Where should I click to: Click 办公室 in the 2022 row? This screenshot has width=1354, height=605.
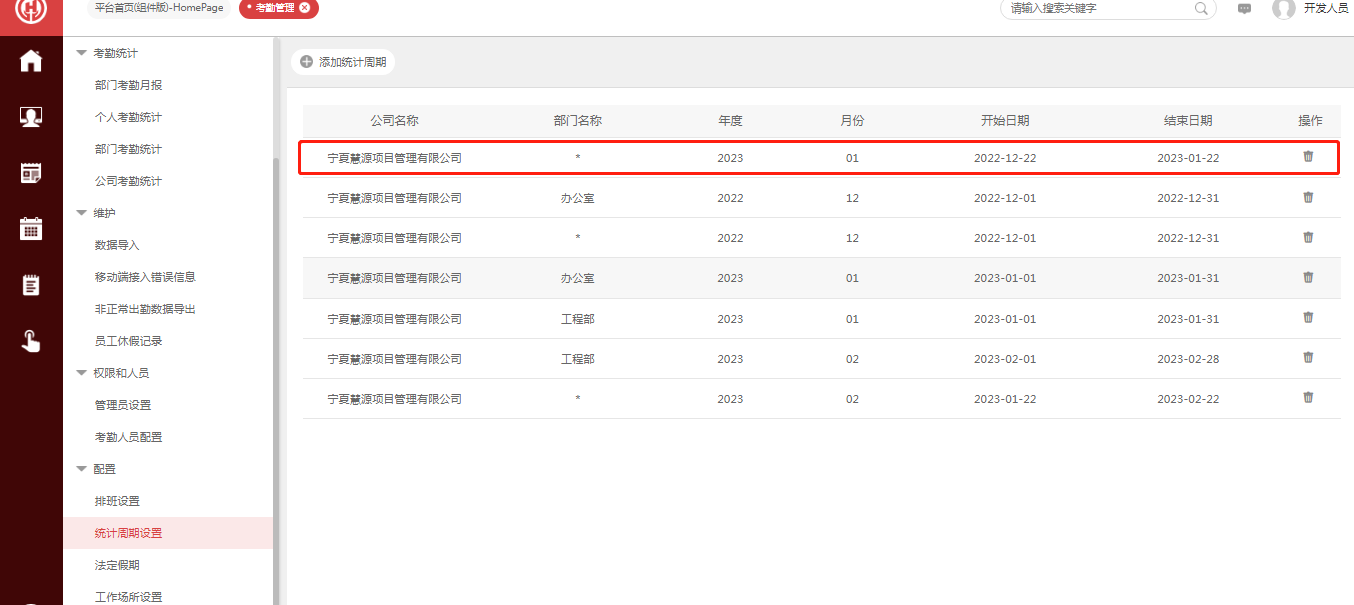tap(578, 198)
